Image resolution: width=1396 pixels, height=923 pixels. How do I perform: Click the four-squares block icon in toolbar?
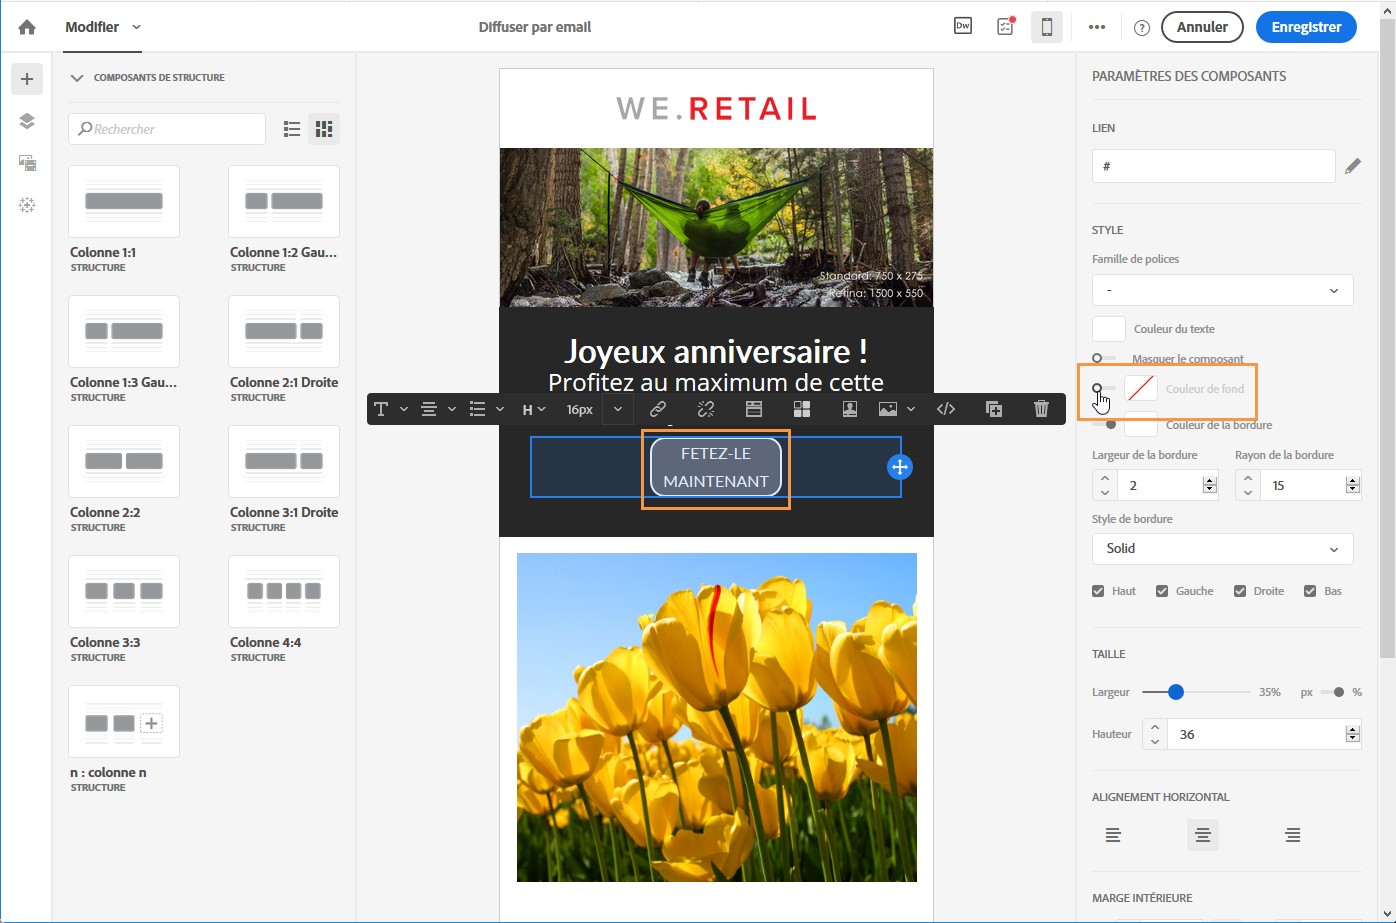click(x=802, y=409)
